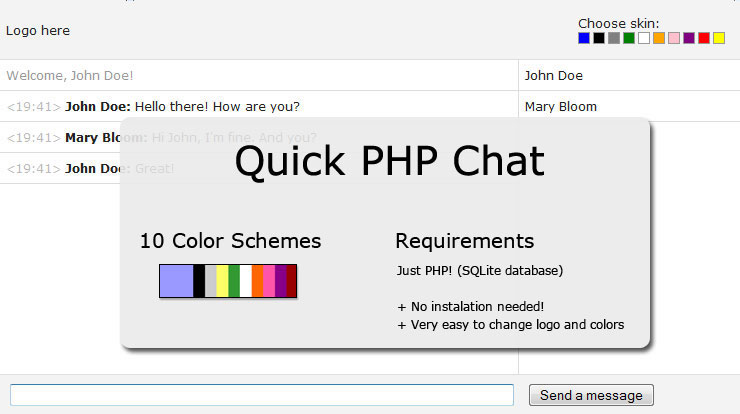Choose the orange skin swatch
This screenshot has width=740, height=414.
coord(659,38)
